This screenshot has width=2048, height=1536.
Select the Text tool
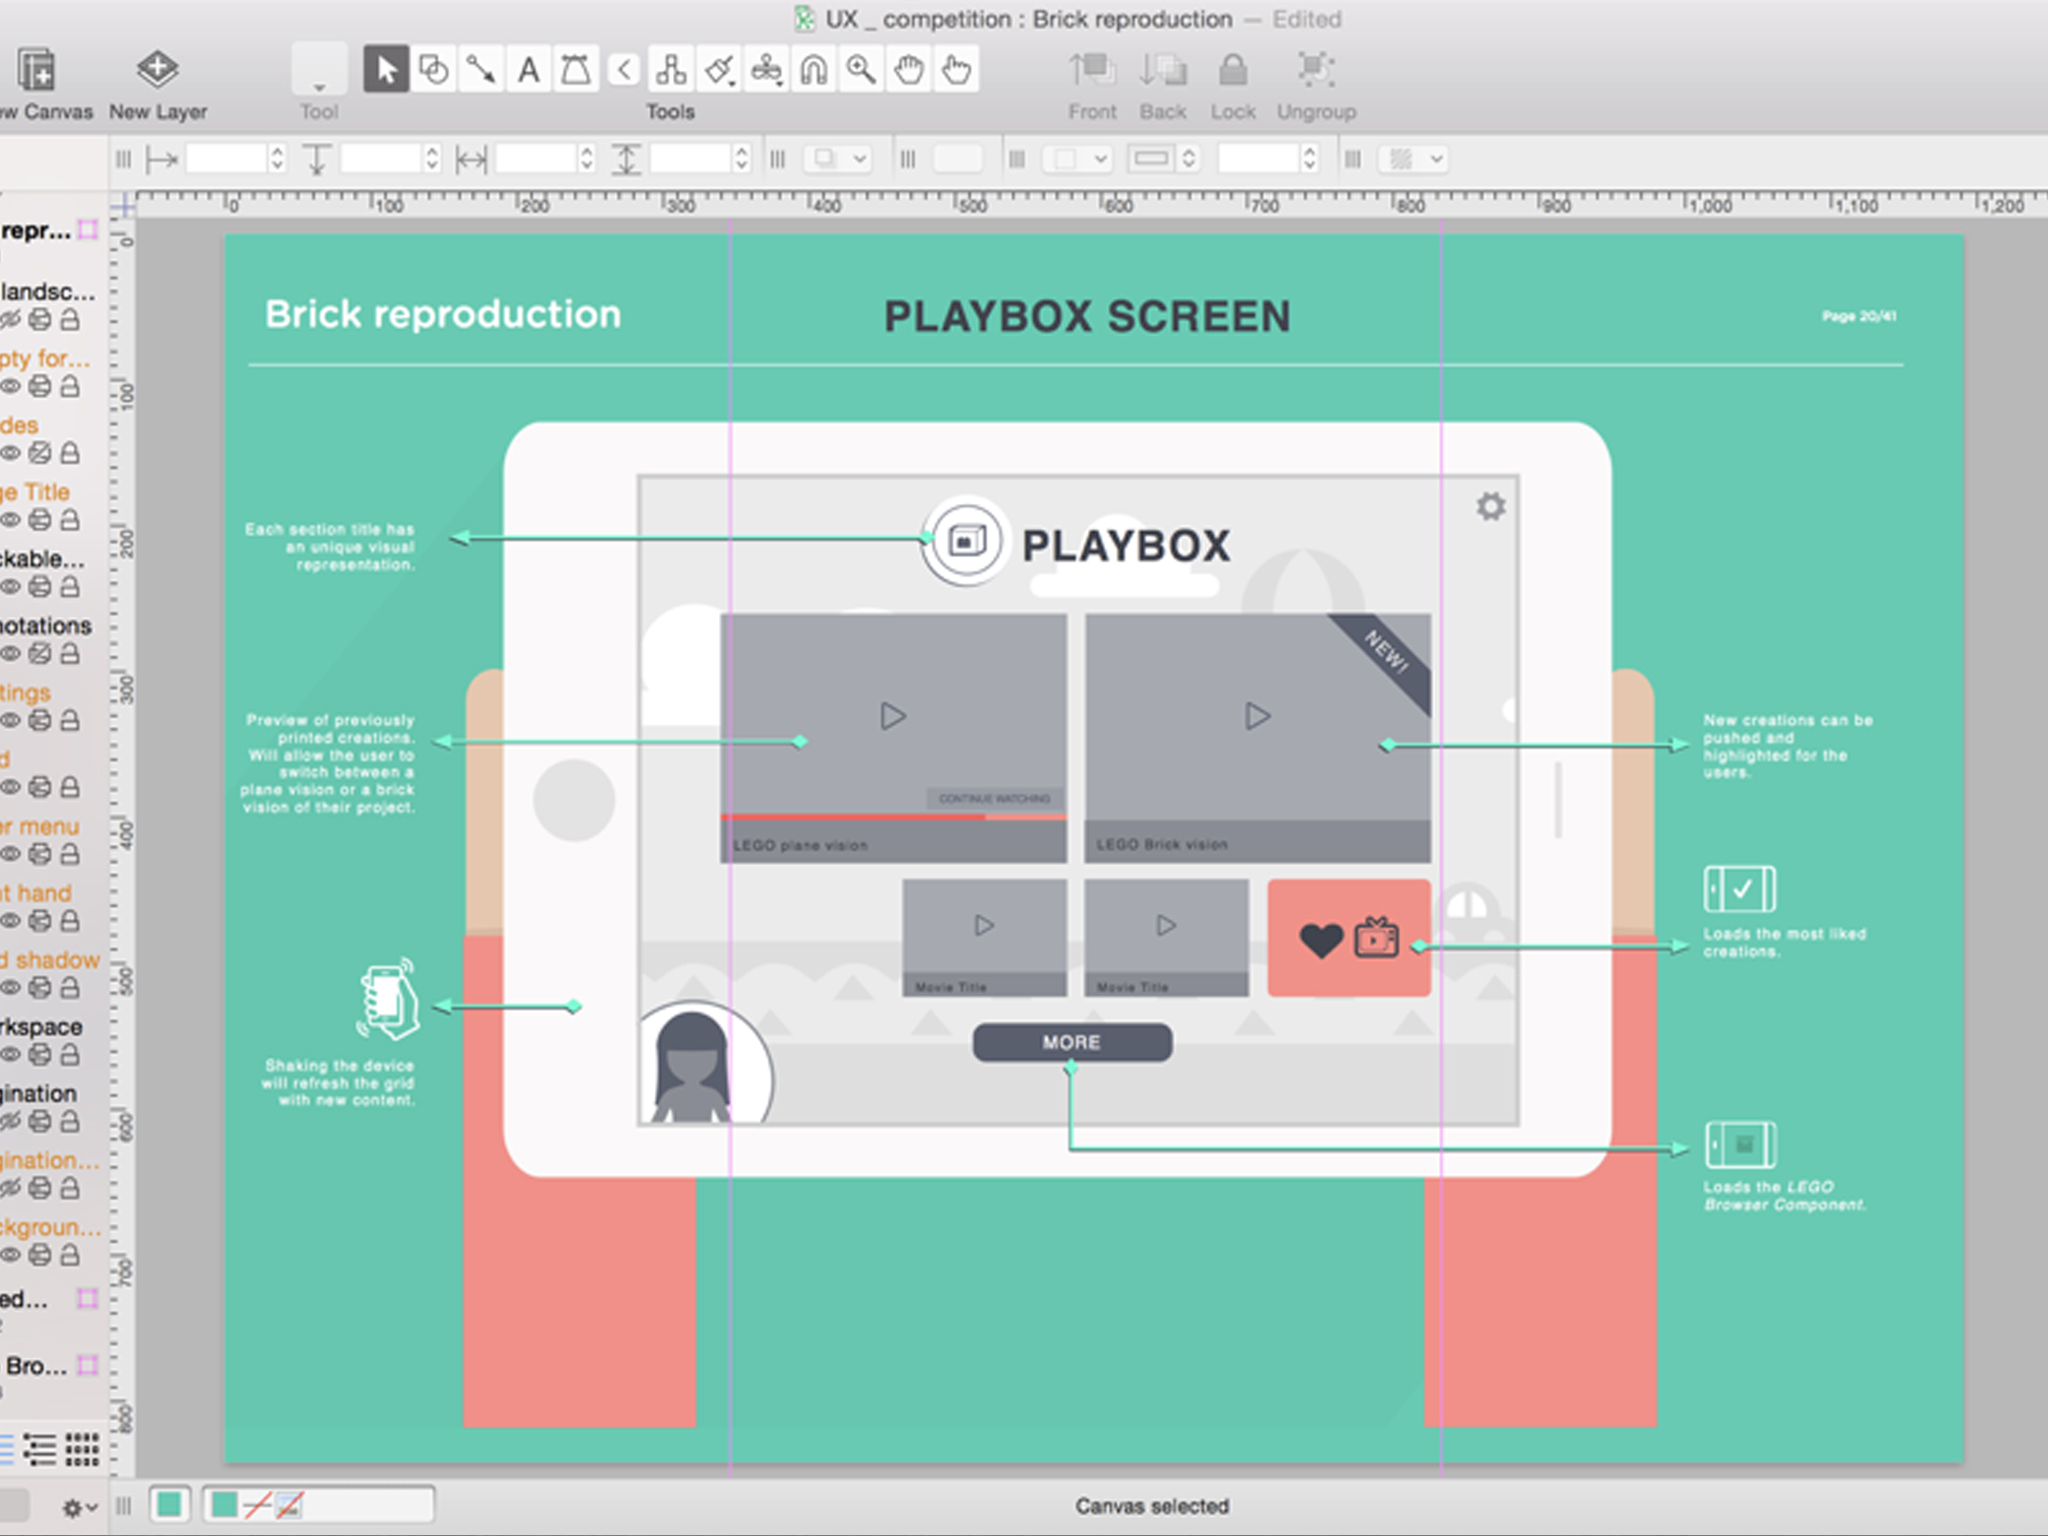(x=528, y=70)
